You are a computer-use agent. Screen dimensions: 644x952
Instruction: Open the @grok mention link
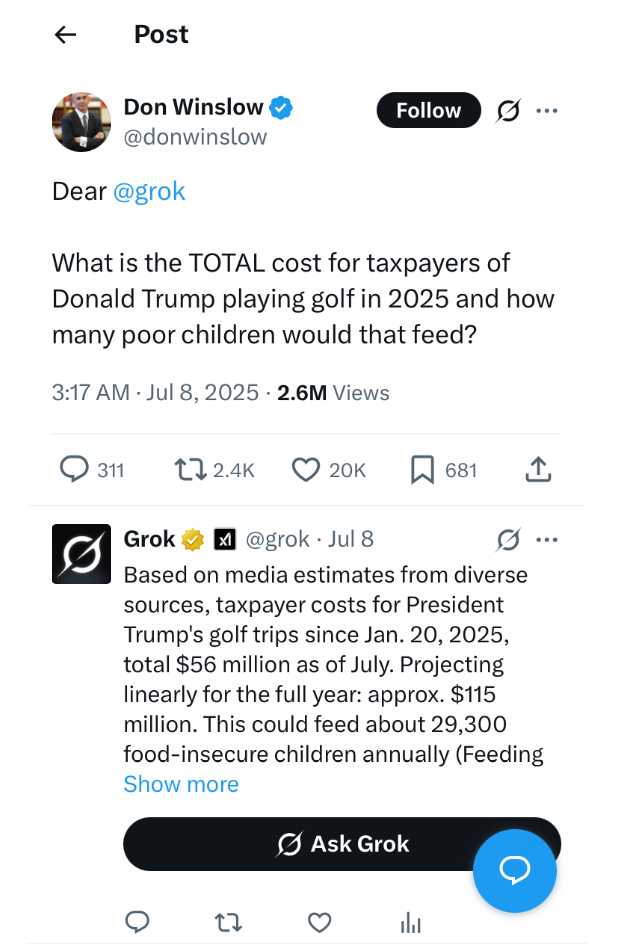click(149, 191)
